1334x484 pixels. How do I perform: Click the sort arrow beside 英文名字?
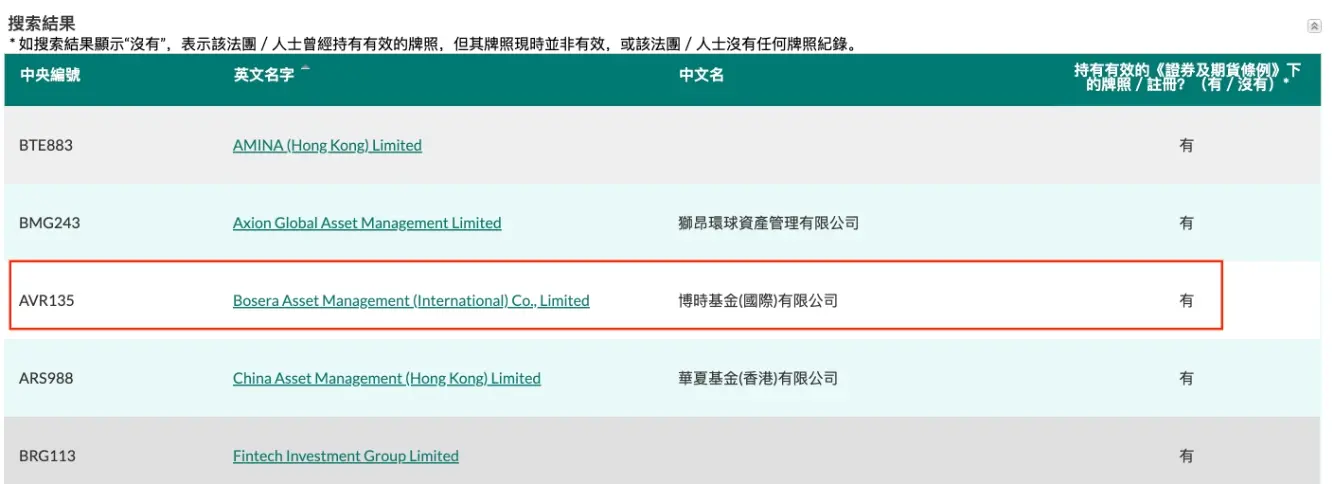coord(305,70)
